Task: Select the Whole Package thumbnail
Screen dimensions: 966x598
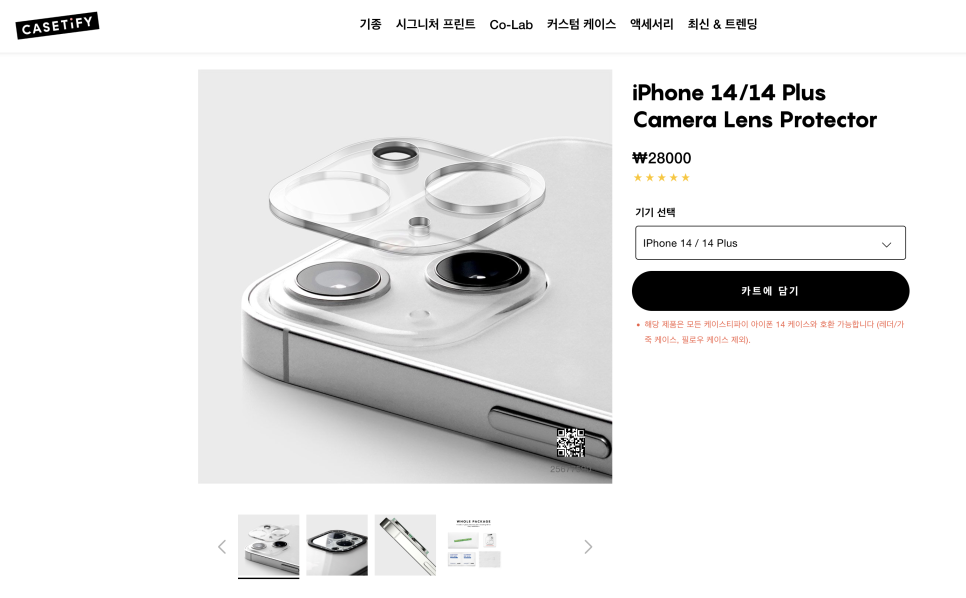Action: [474, 545]
